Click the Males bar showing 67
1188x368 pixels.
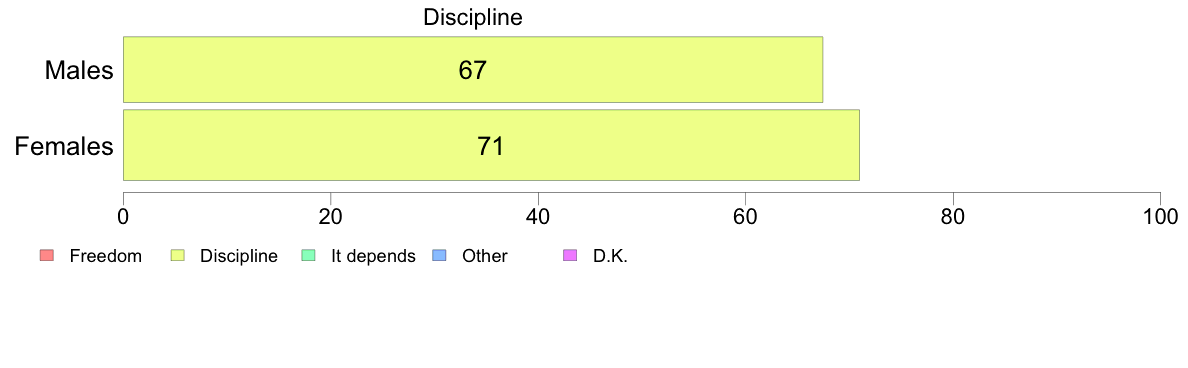coord(473,70)
